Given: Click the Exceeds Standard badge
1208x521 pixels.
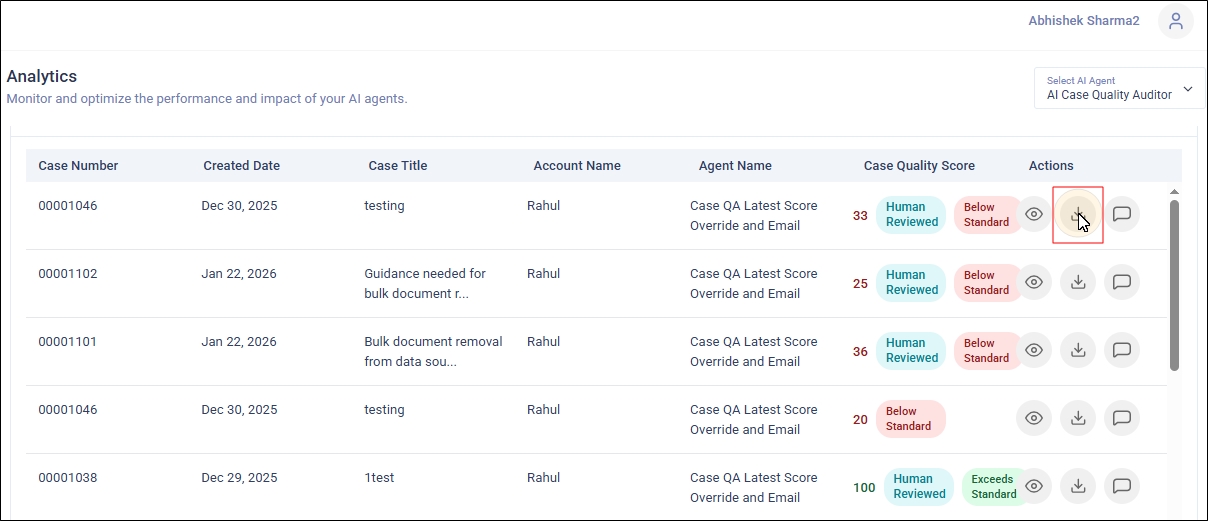Looking at the screenshot, I should [x=993, y=486].
